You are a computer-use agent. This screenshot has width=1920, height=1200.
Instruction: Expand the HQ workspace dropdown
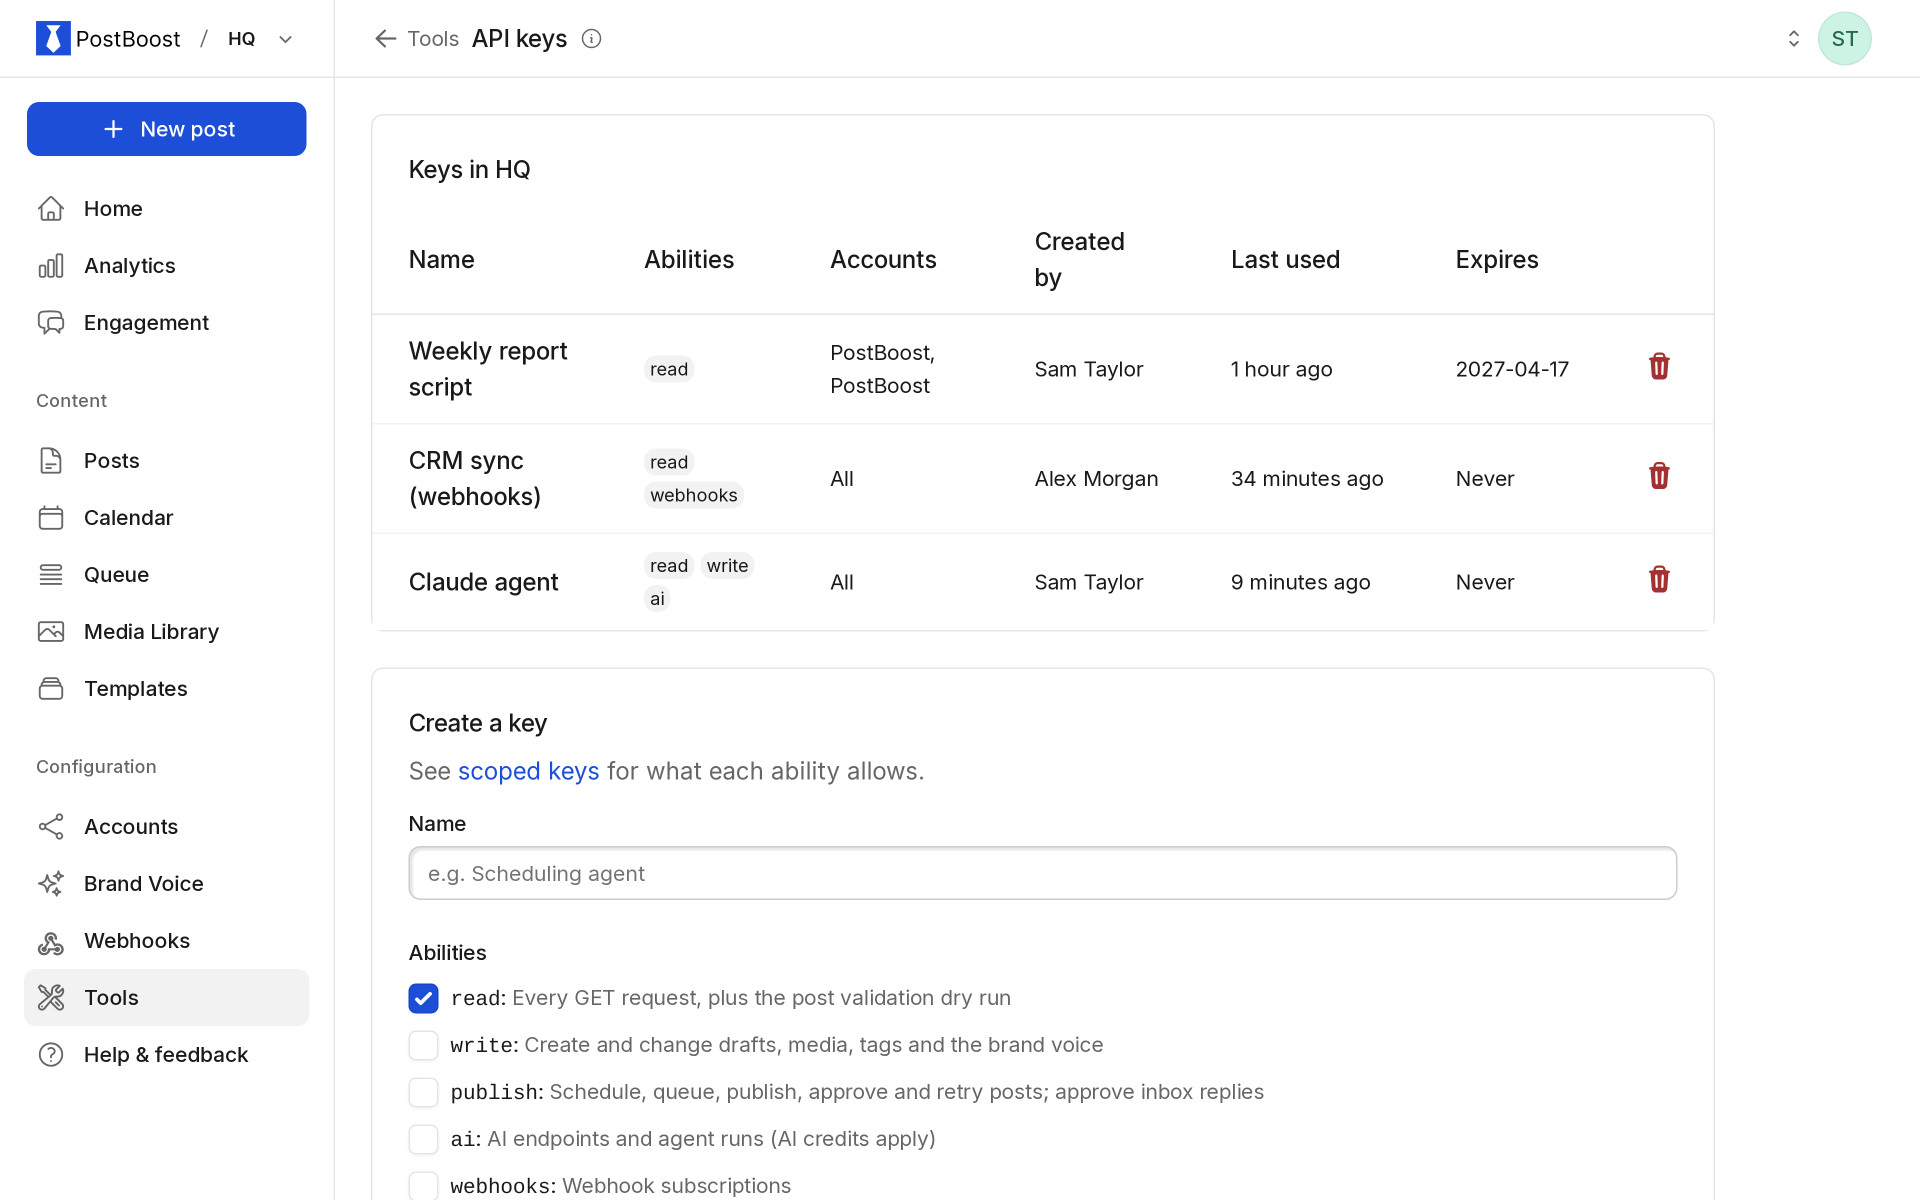286,39
